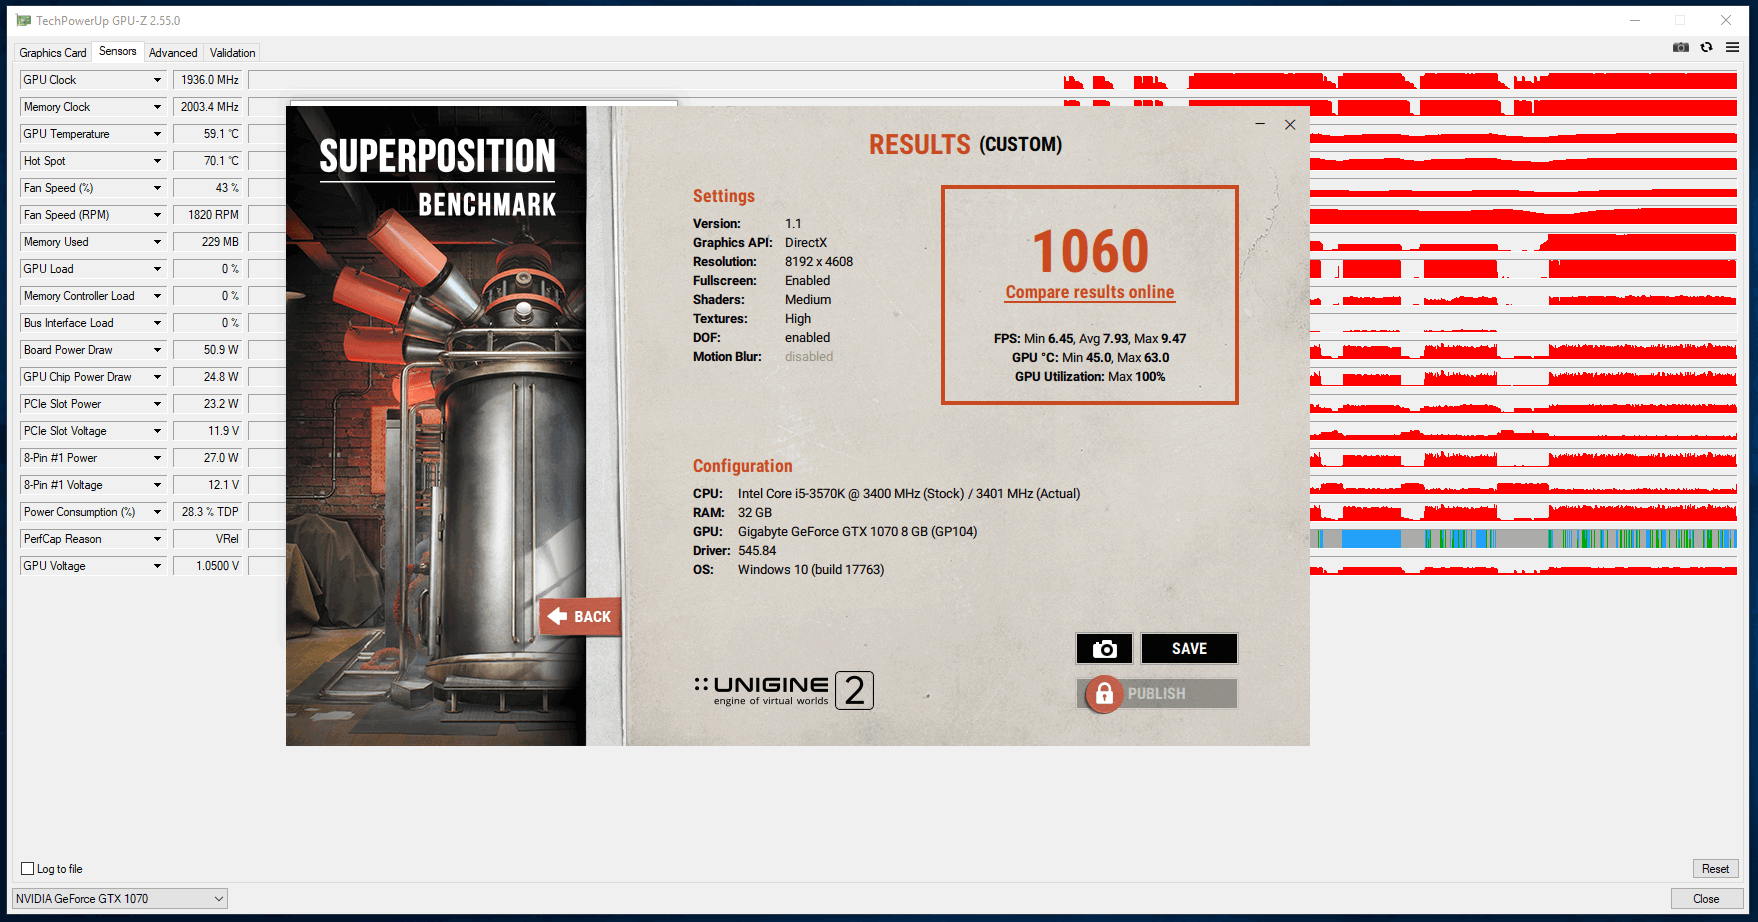
Task: Click the Memory Used value 229 MB
Action: click(x=210, y=242)
